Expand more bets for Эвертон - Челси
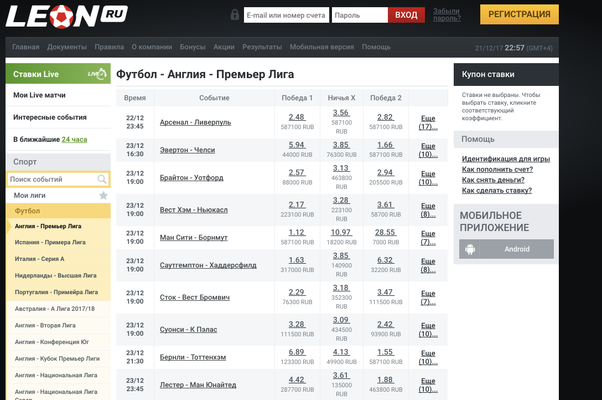The height and width of the screenshot is (400, 602). pyautogui.click(x=427, y=150)
